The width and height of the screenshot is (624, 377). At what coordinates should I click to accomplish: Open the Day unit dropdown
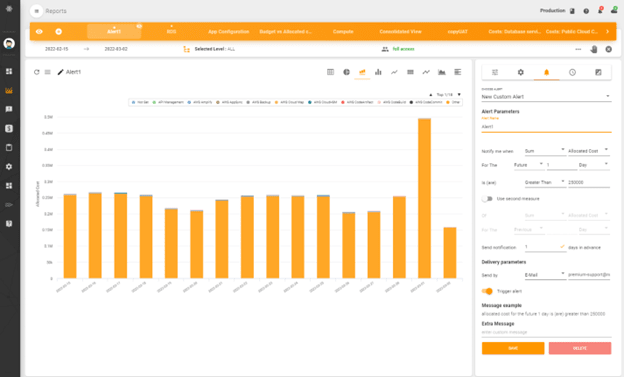pos(593,165)
